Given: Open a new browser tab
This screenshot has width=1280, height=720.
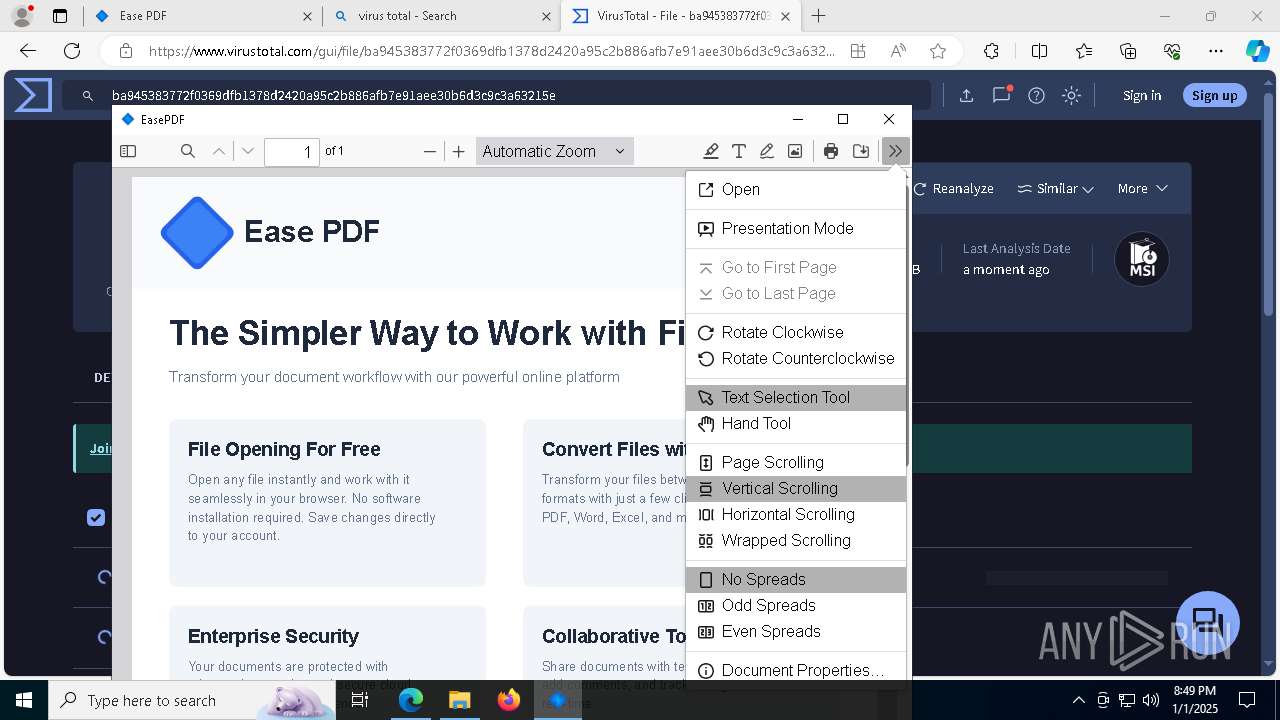Looking at the screenshot, I should (818, 16).
